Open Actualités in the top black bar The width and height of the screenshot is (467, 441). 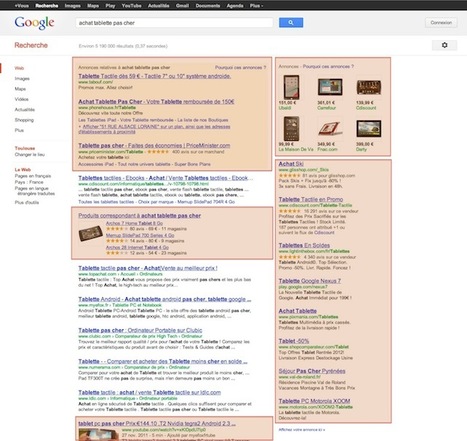(x=158, y=6)
